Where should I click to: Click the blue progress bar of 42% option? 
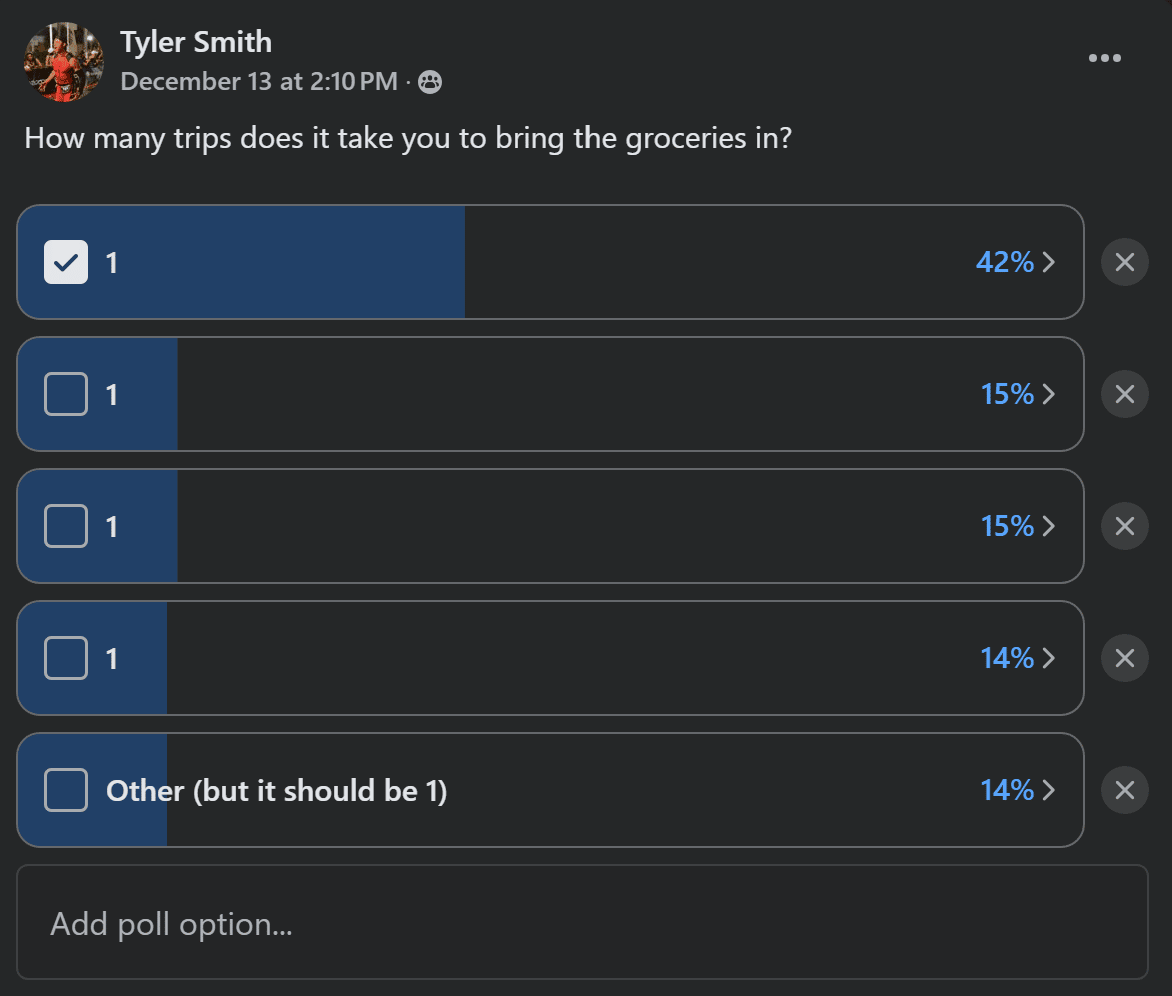tap(241, 262)
